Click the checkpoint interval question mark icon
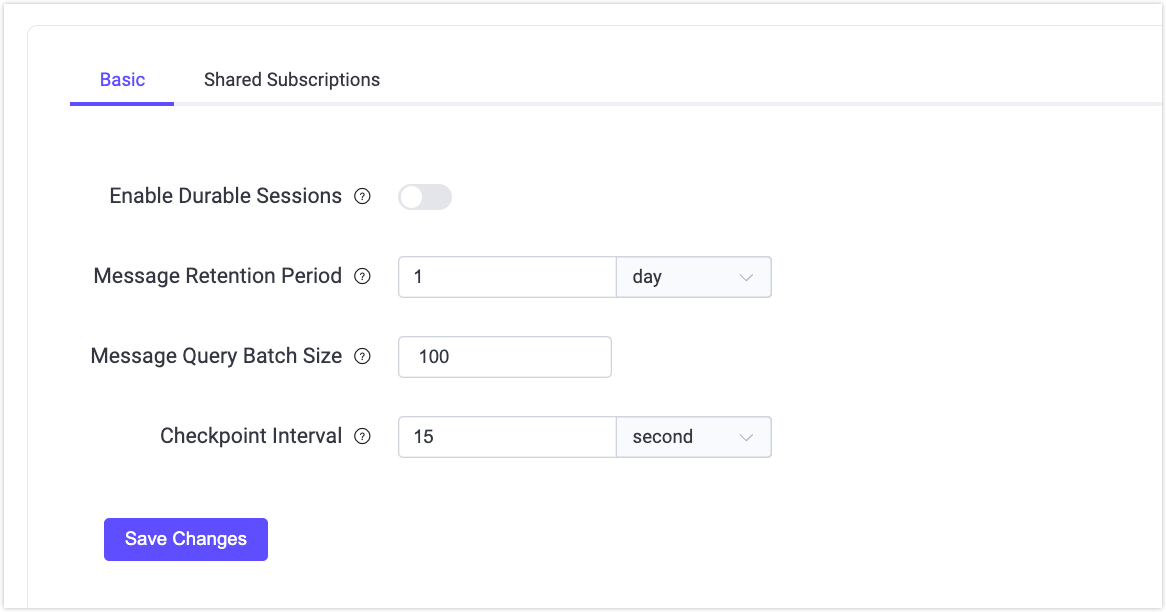This screenshot has height=612, width=1166. [x=362, y=436]
